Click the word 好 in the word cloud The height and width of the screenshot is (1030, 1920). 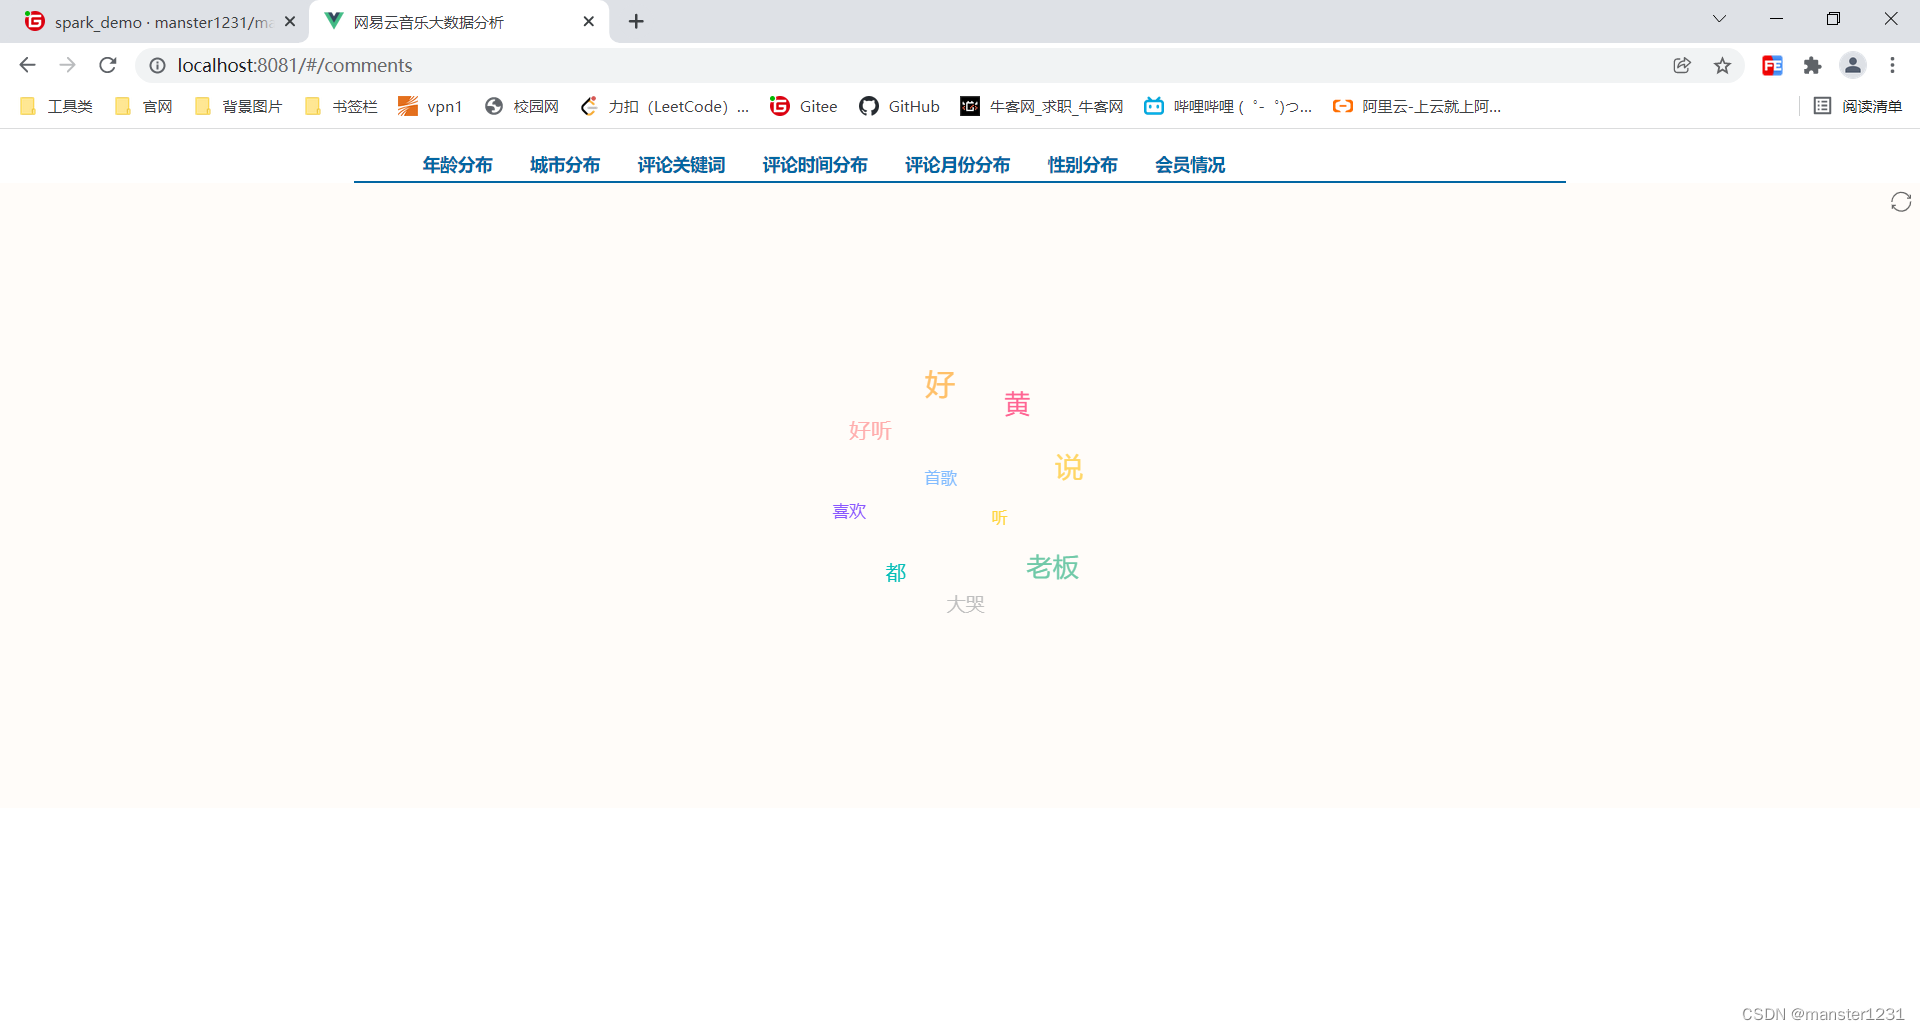940,384
